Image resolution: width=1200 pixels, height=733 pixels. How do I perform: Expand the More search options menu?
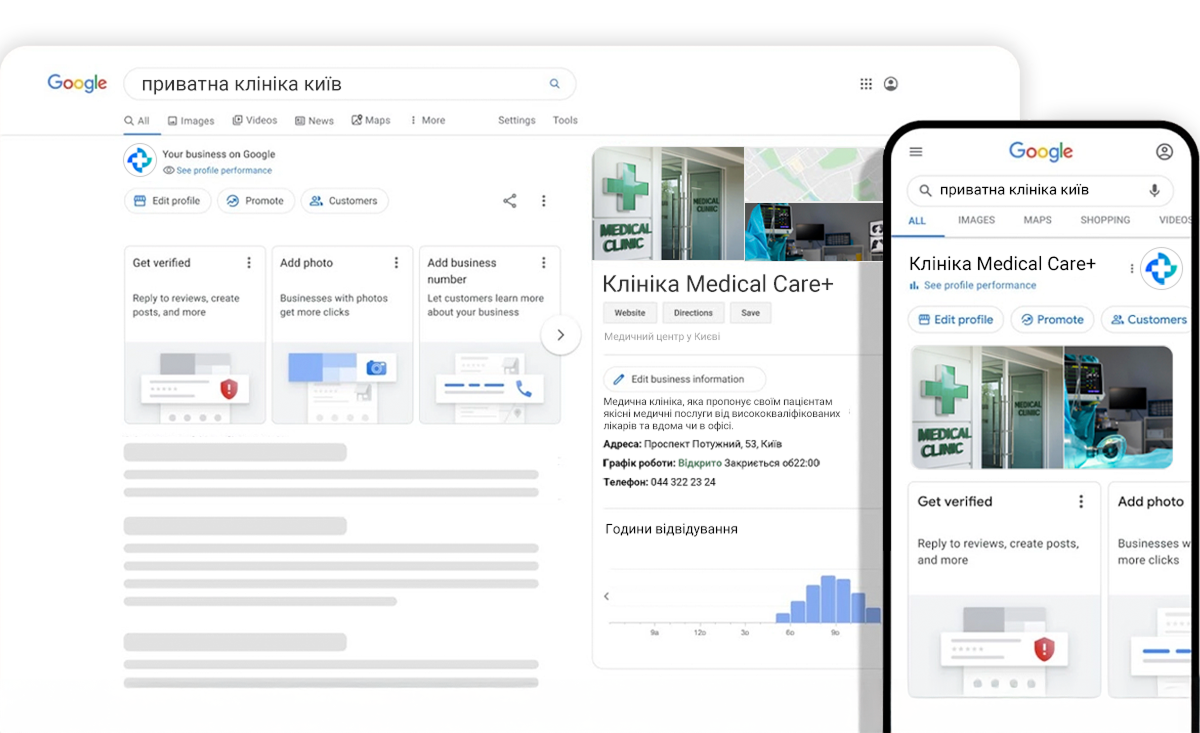tap(427, 120)
